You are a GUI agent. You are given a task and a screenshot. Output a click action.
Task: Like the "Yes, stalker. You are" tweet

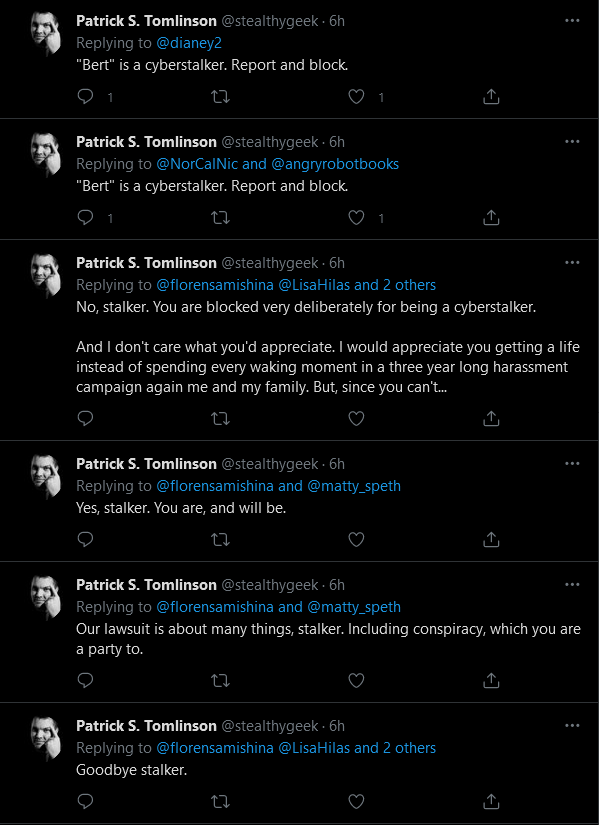point(356,539)
